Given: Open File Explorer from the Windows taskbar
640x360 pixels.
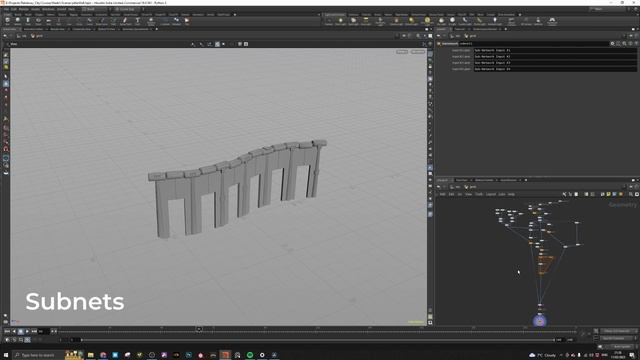Looking at the screenshot, I should pos(91,355).
